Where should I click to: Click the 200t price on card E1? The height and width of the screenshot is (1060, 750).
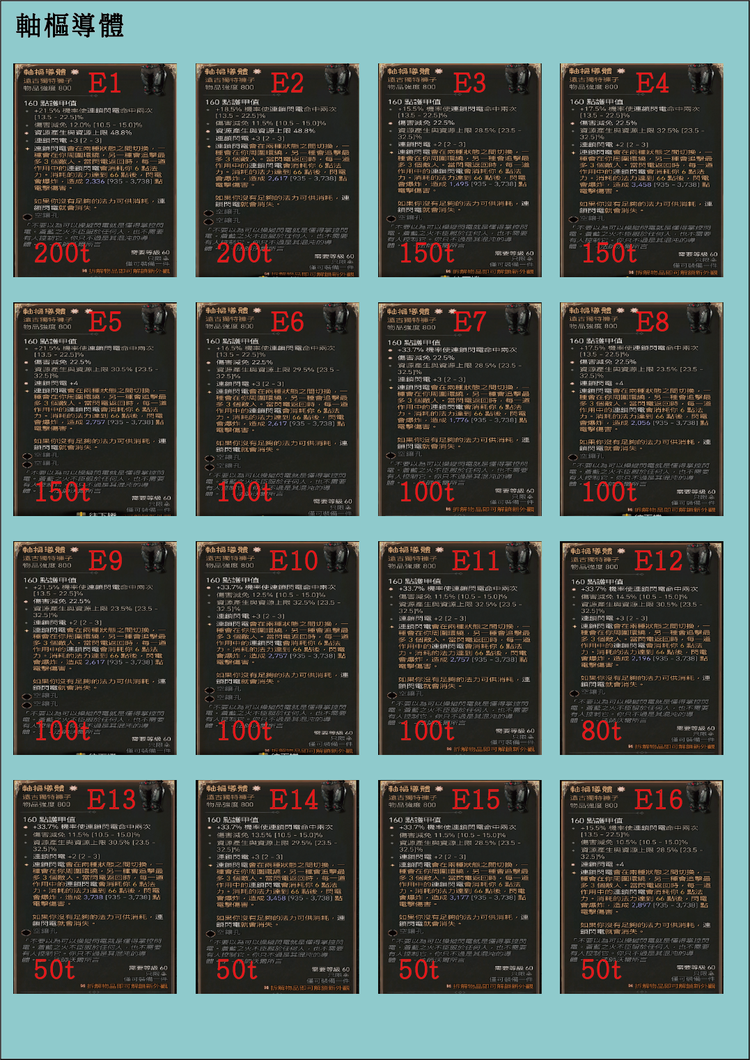[x=62, y=254]
